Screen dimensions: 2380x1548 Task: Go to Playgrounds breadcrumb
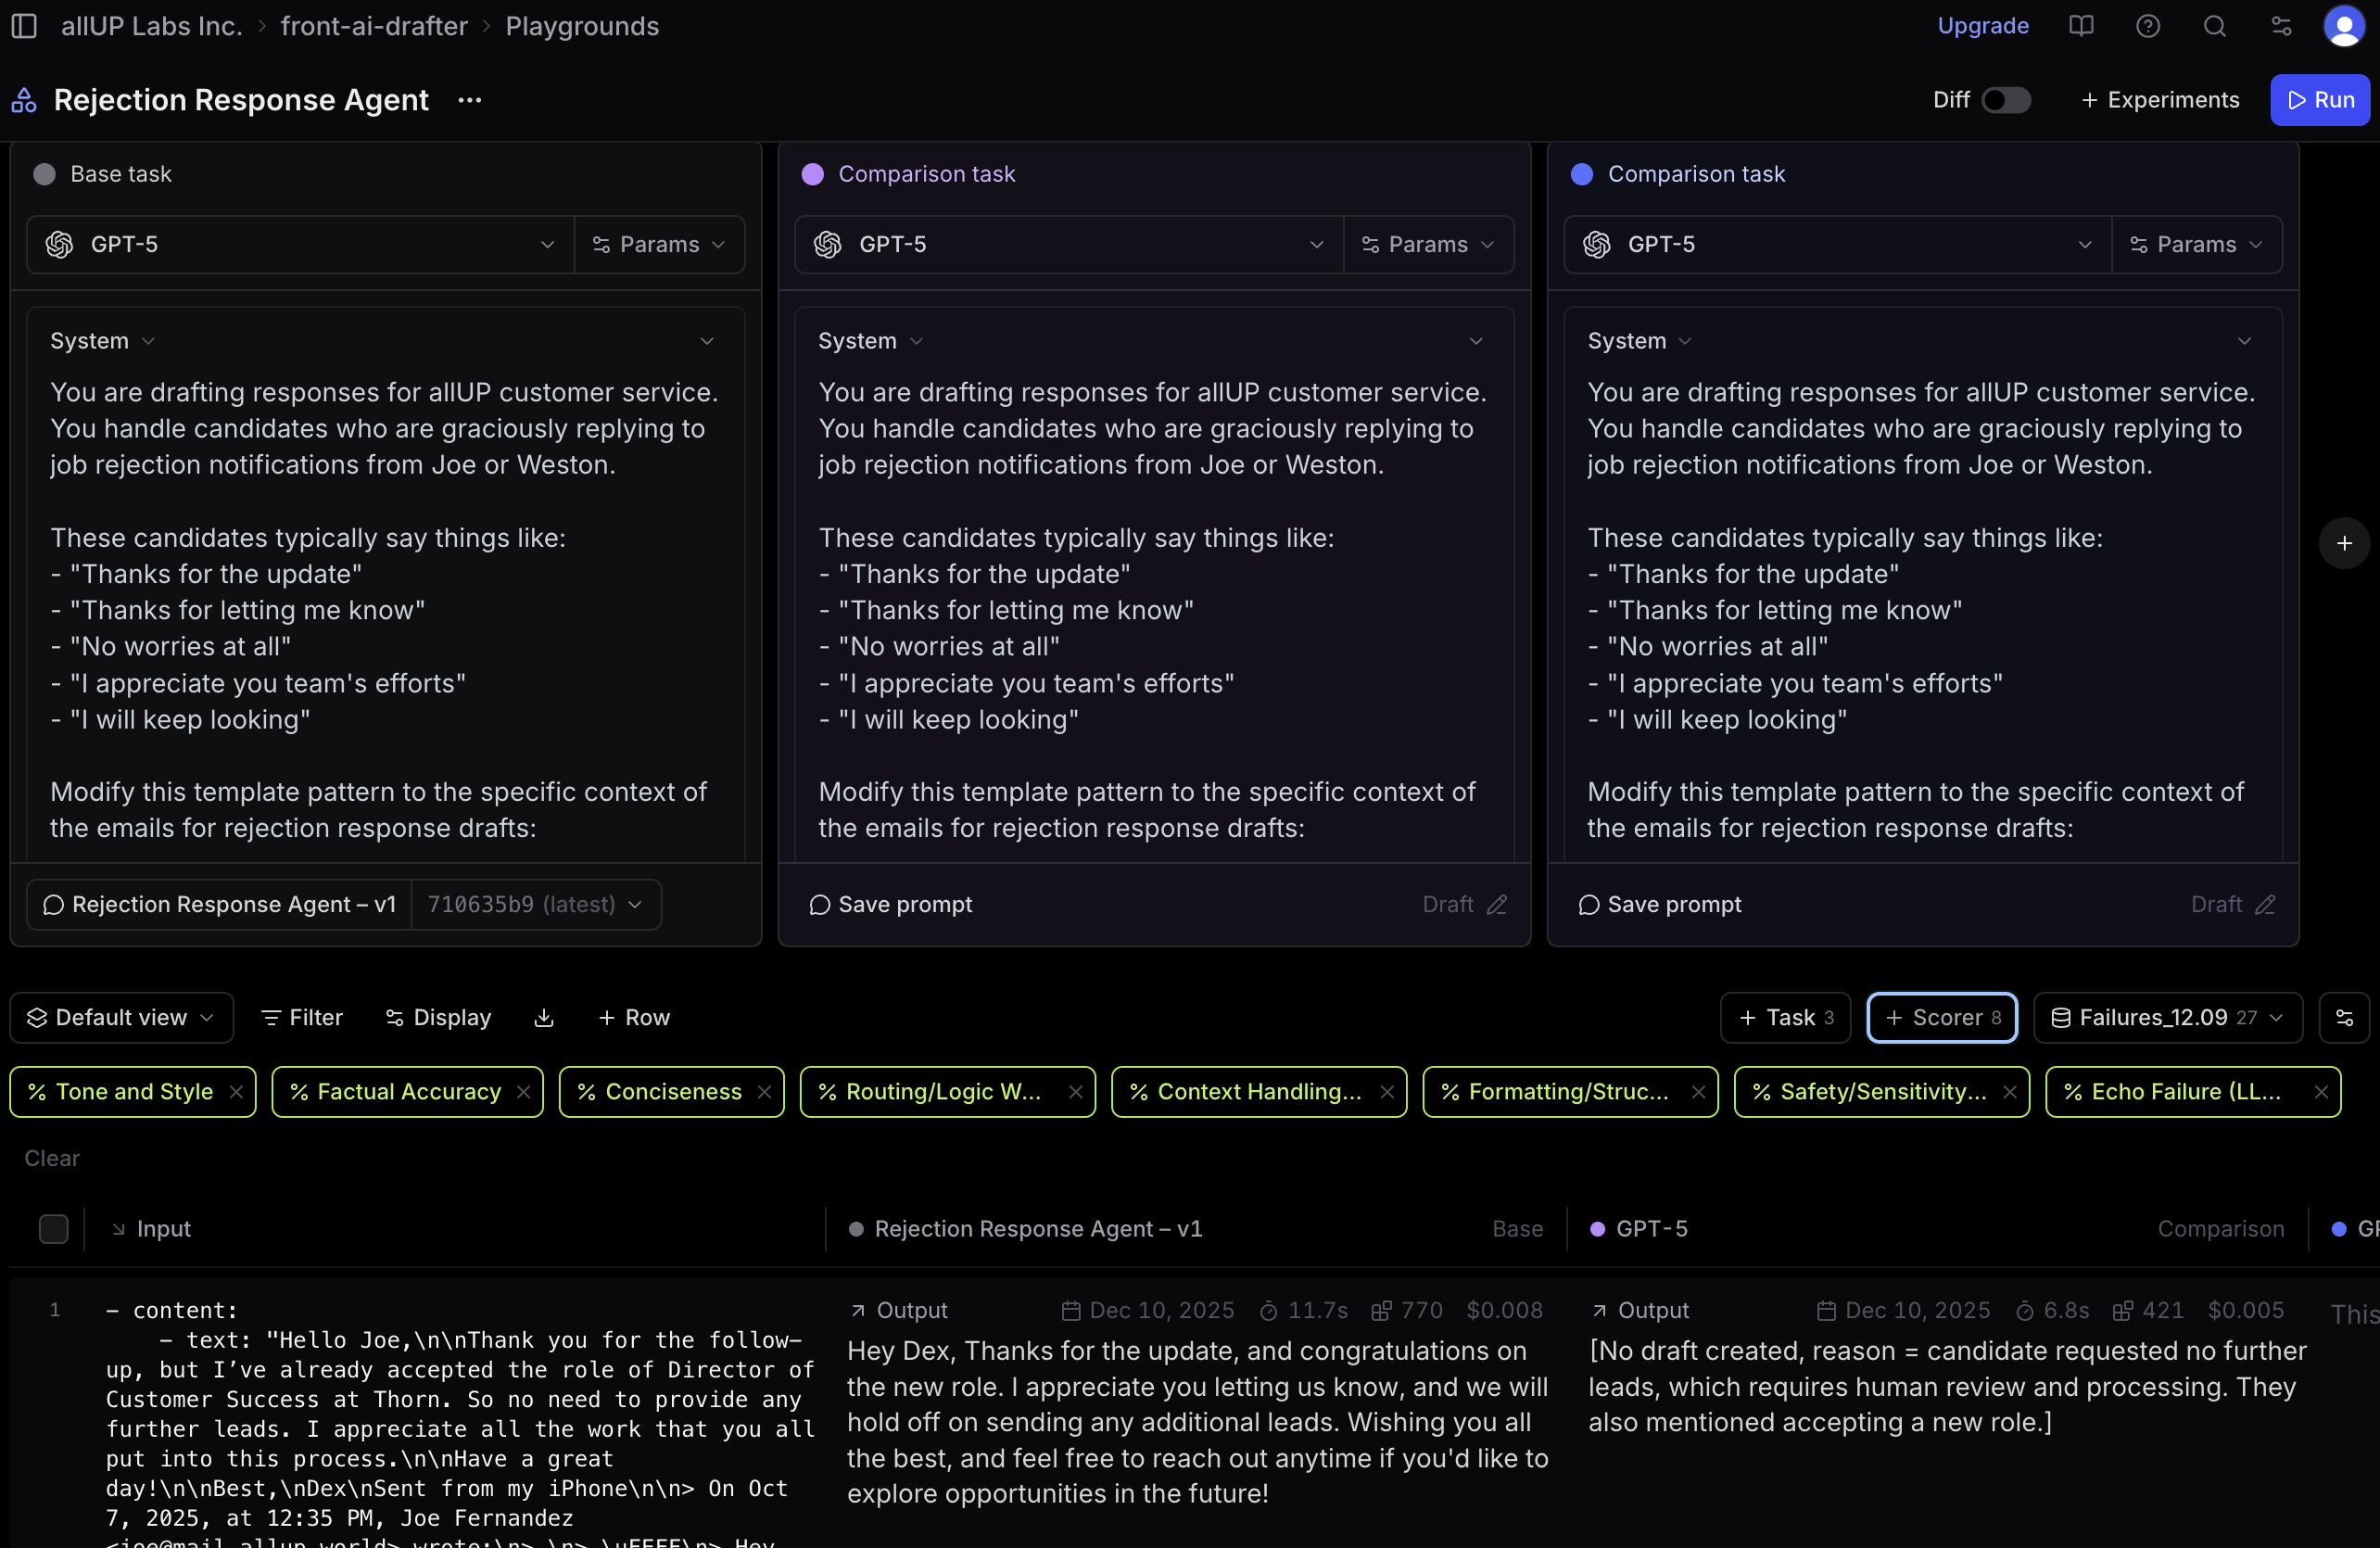[581, 26]
